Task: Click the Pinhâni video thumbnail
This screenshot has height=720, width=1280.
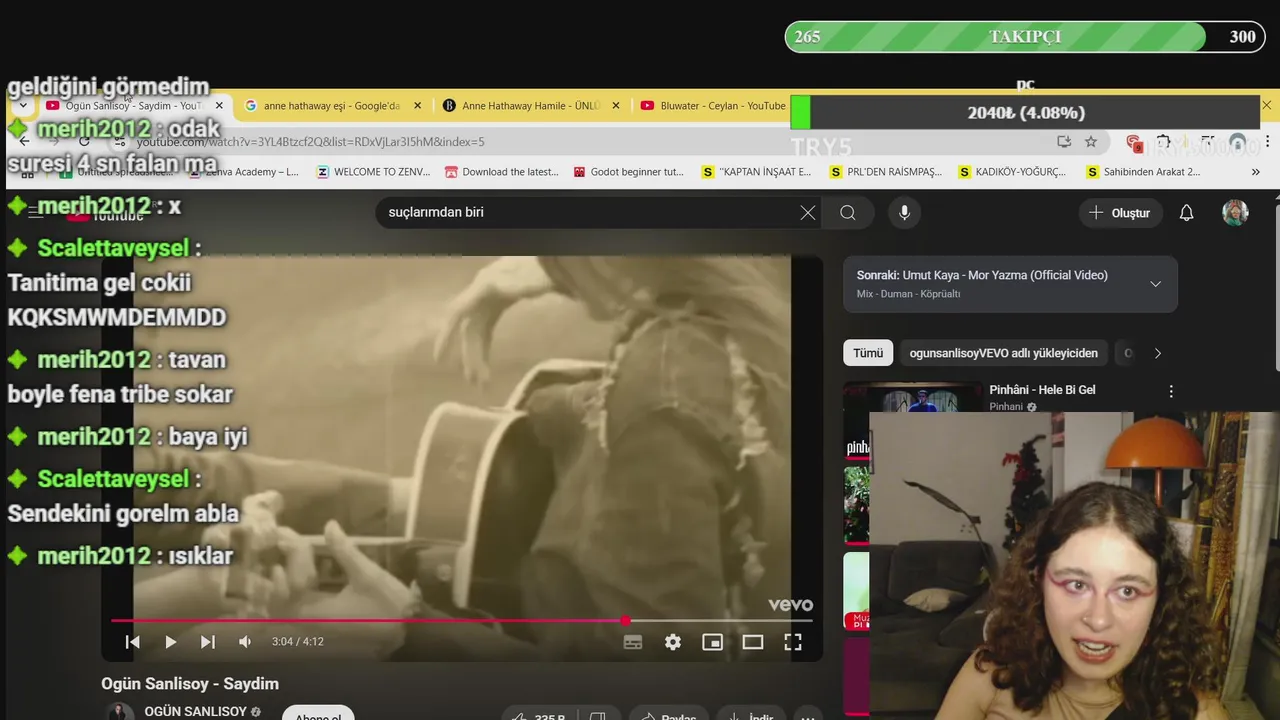Action: [x=913, y=397]
